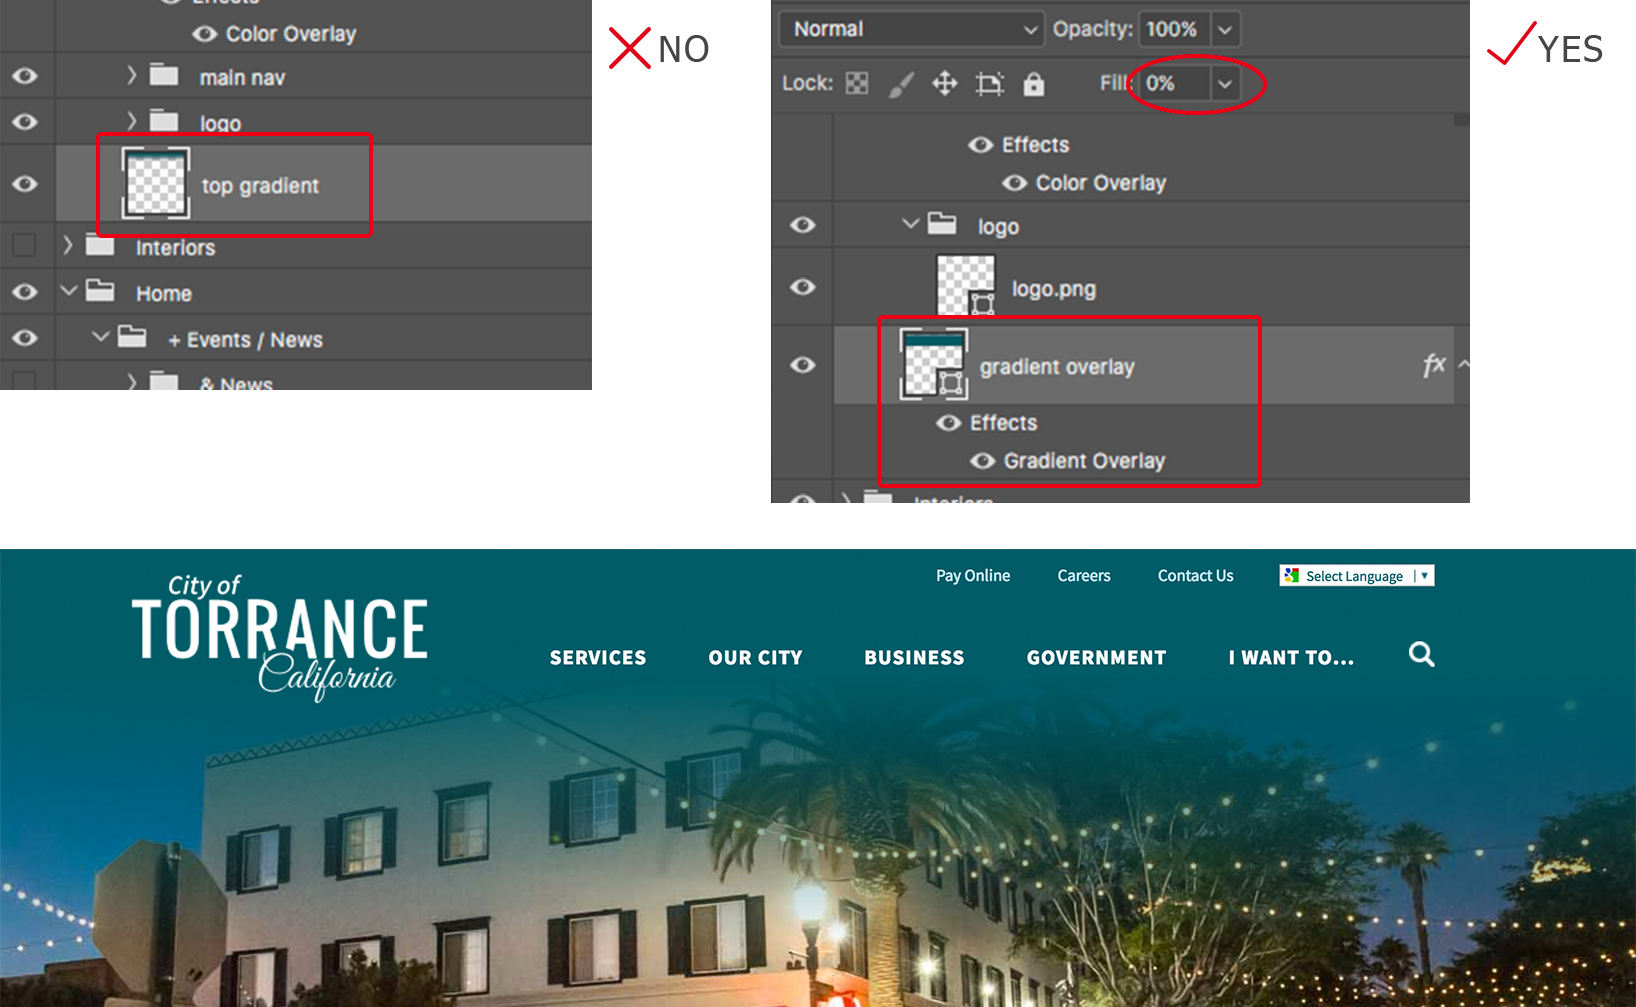Hide the Home group via eye icon

(25, 292)
